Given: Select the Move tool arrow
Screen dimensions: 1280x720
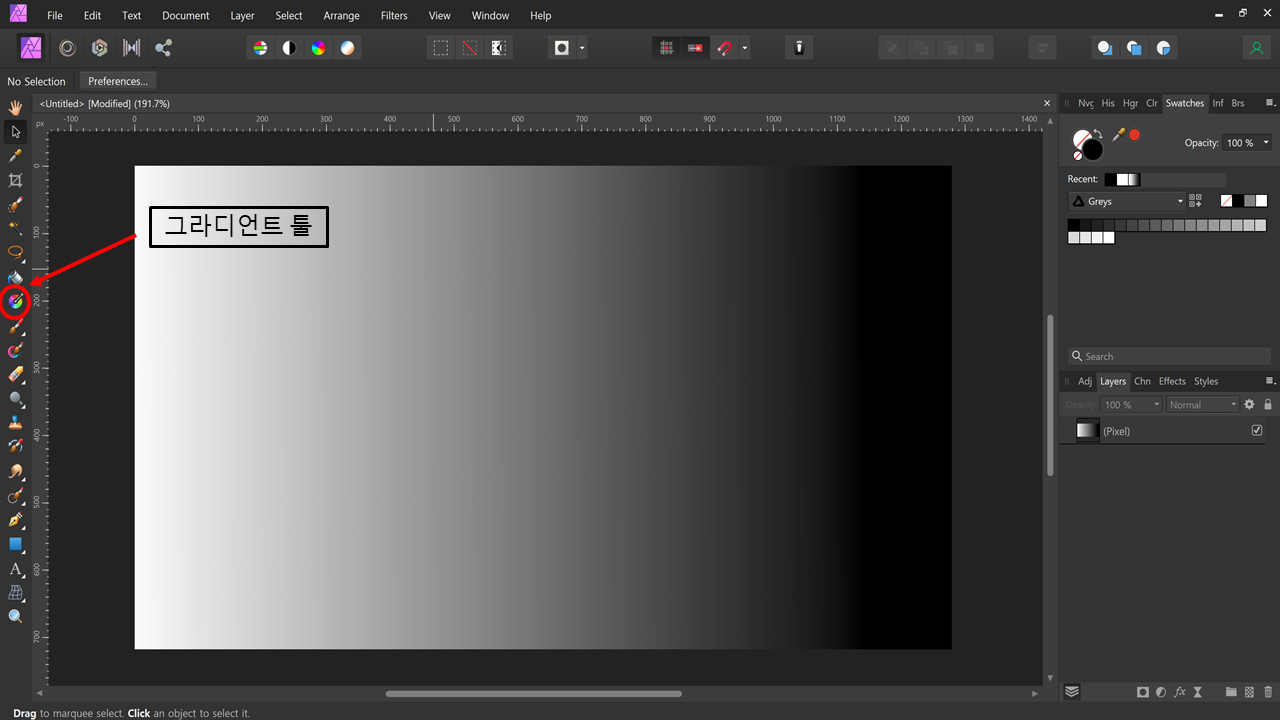Looking at the screenshot, I should (15, 131).
